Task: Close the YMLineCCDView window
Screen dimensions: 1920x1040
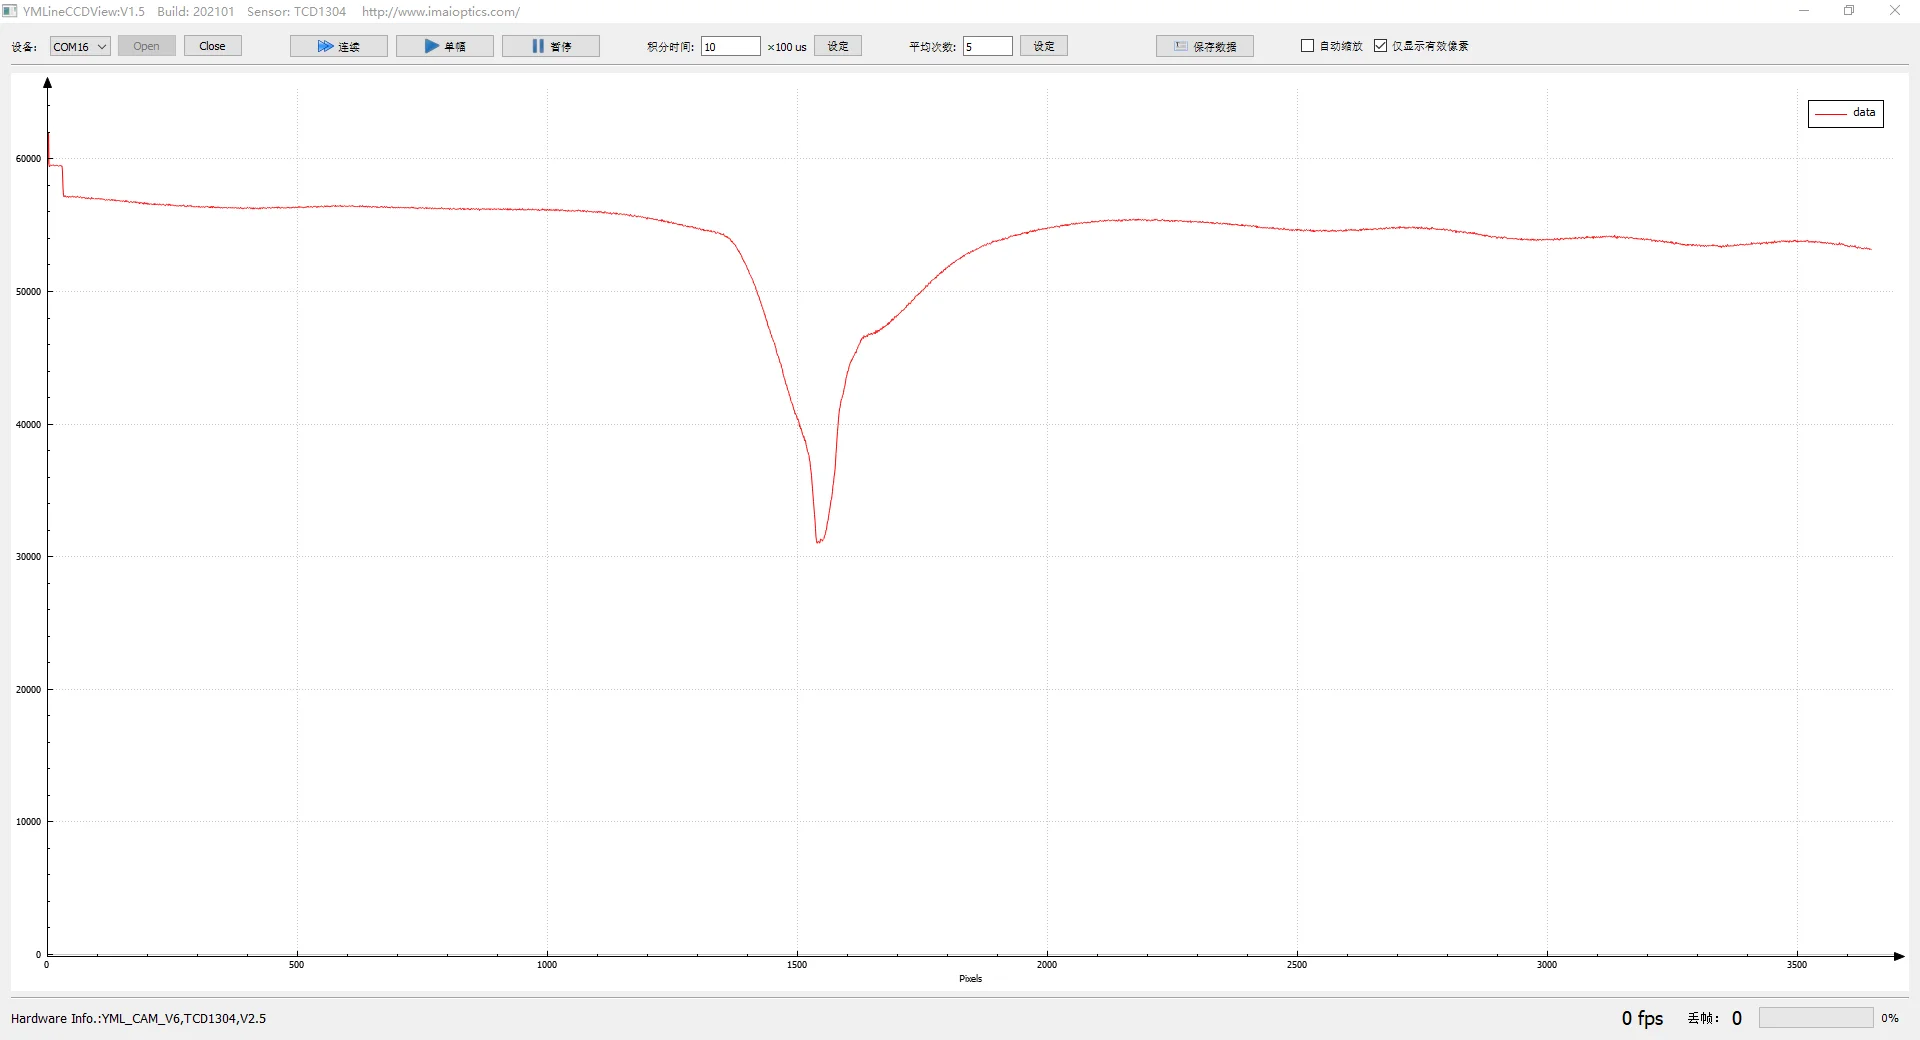Action: [1895, 11]
